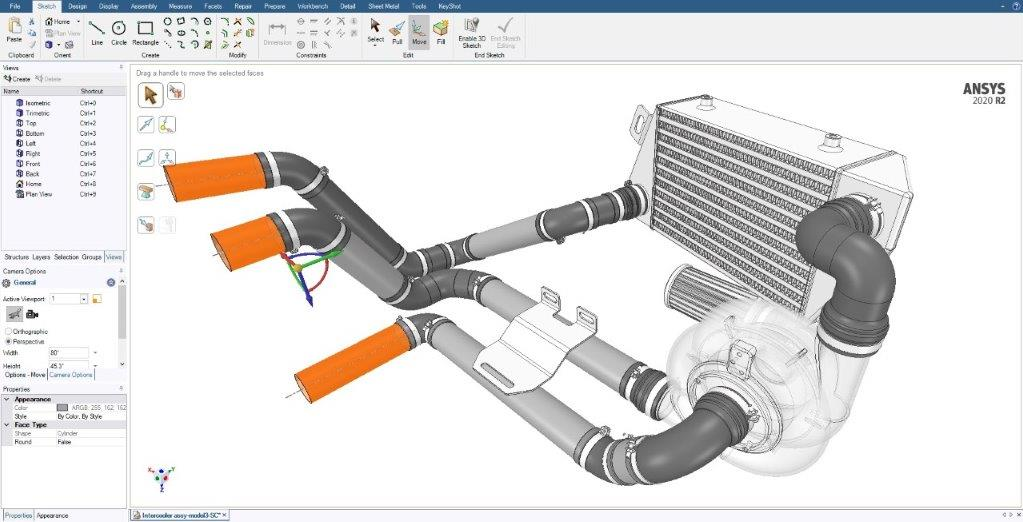Open the Select tool dropdown arrow

[375, 46]
